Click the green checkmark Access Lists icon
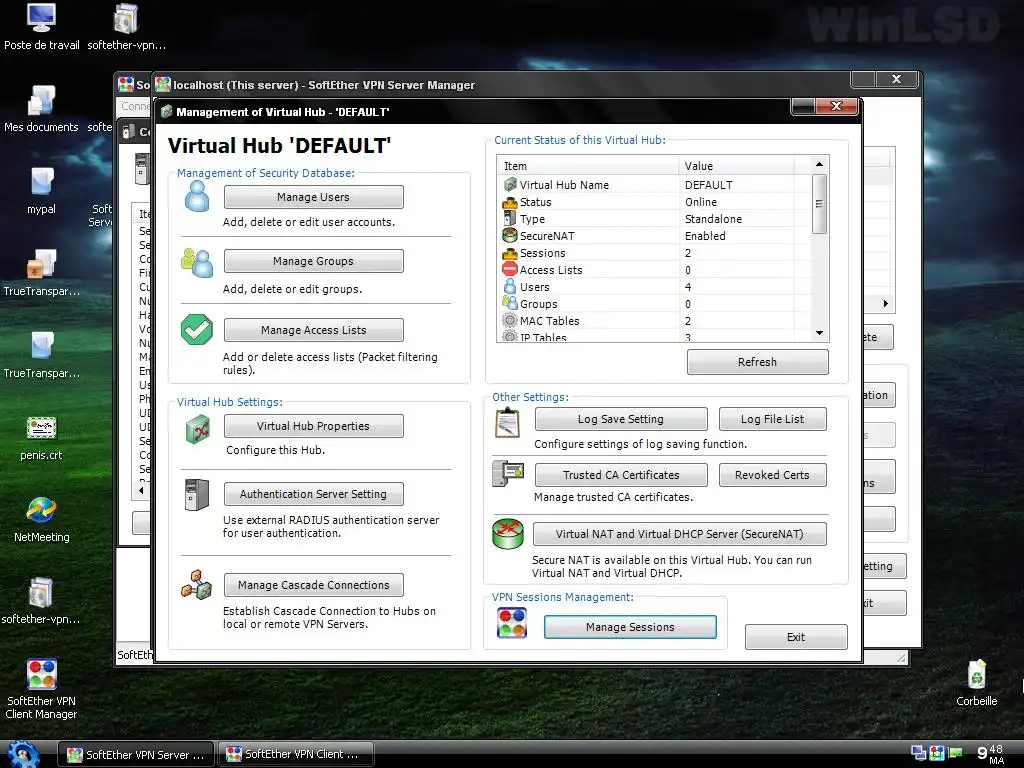Image resolution: width=1024 pixels, height=768 pixels. (197, 330)
